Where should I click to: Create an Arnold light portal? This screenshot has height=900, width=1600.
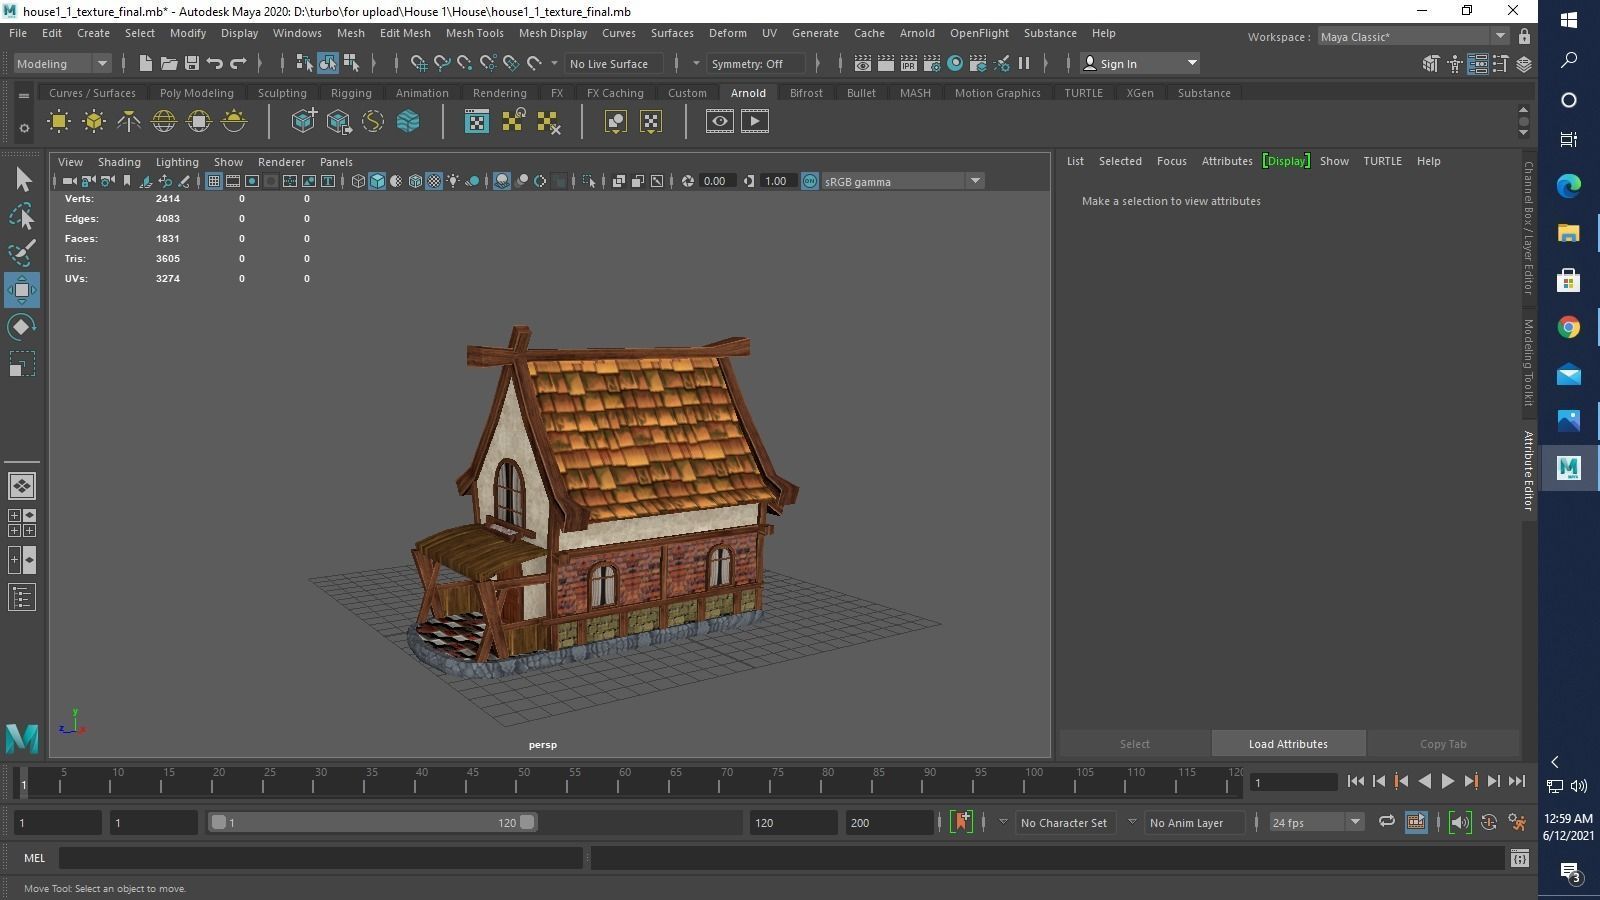point(199,122)
